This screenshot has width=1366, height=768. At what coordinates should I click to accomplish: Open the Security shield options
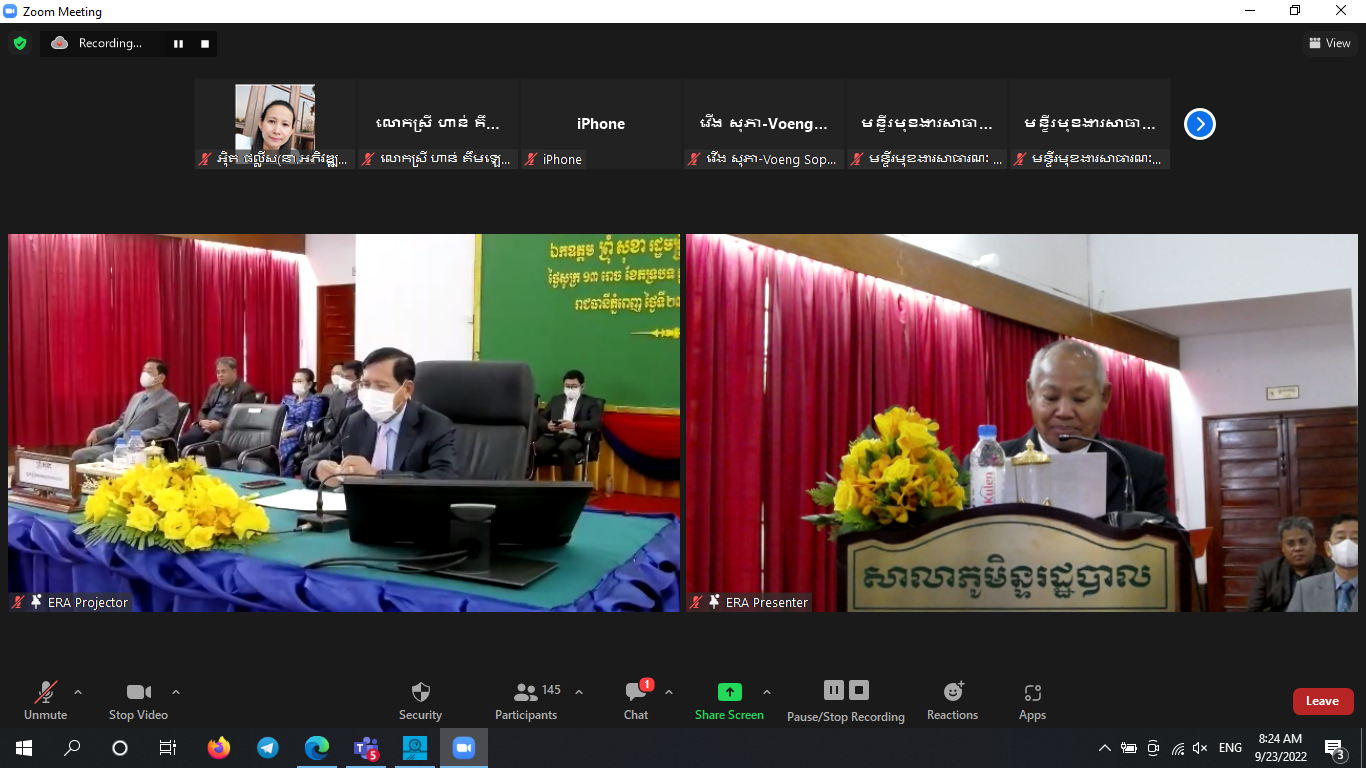pyautogui.click(x=420, y=700)
